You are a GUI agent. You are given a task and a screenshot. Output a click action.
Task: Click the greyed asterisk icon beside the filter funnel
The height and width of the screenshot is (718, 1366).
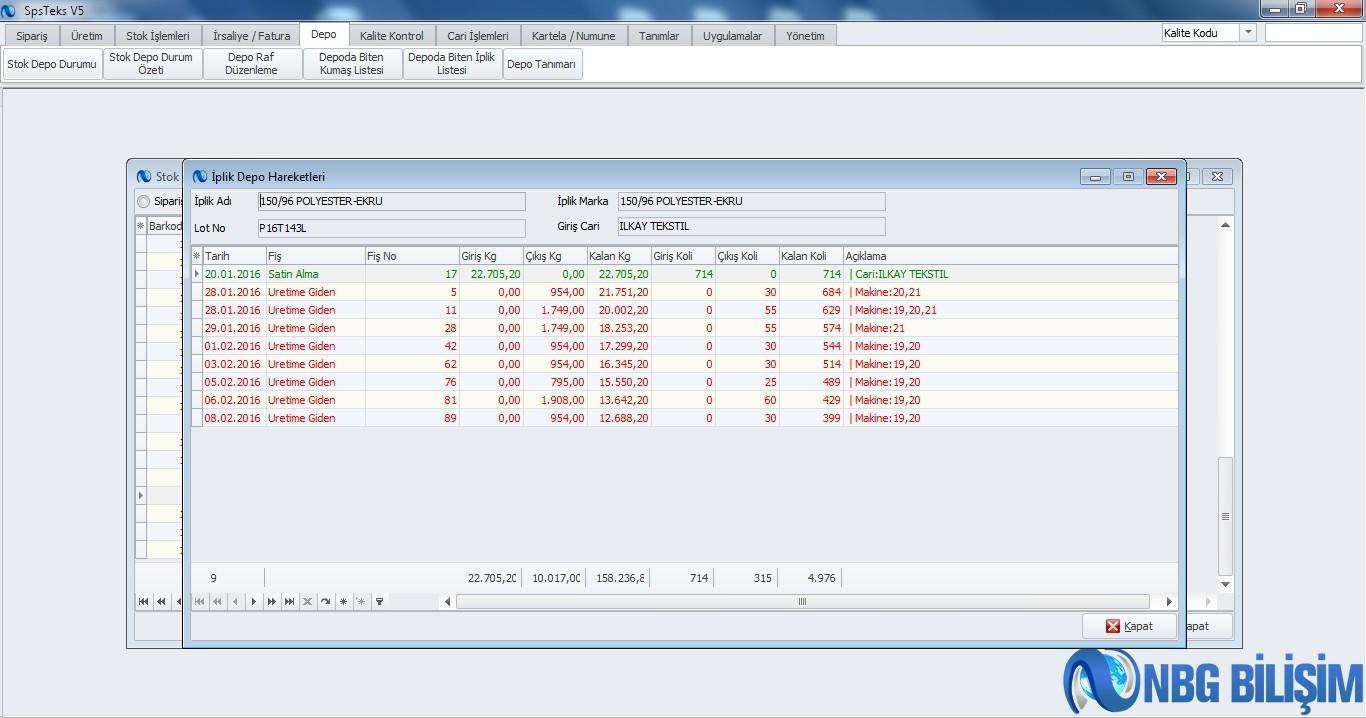point(361,601)
